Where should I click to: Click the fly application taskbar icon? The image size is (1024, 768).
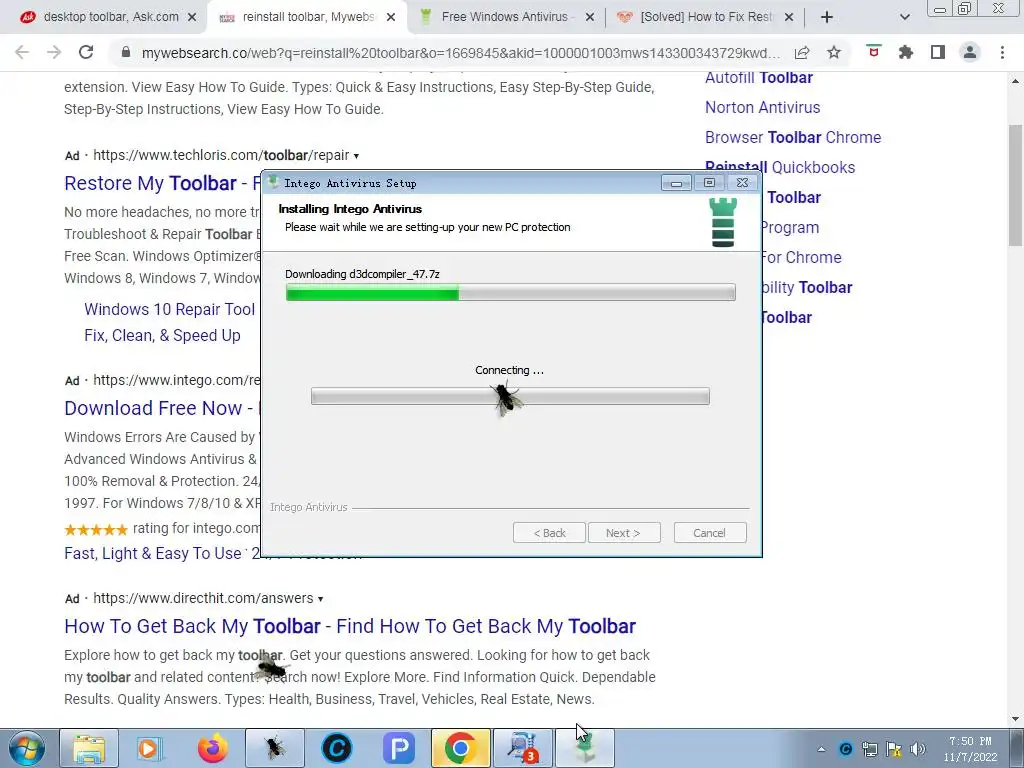[274, 748]
